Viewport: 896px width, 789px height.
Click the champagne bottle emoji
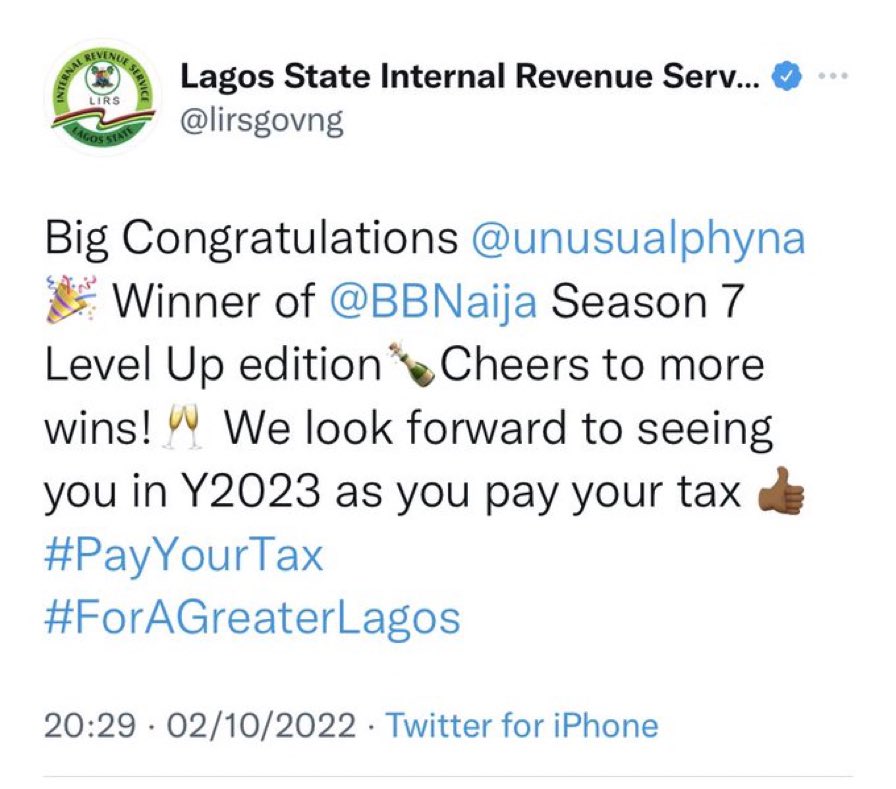(x=411, y=365)
